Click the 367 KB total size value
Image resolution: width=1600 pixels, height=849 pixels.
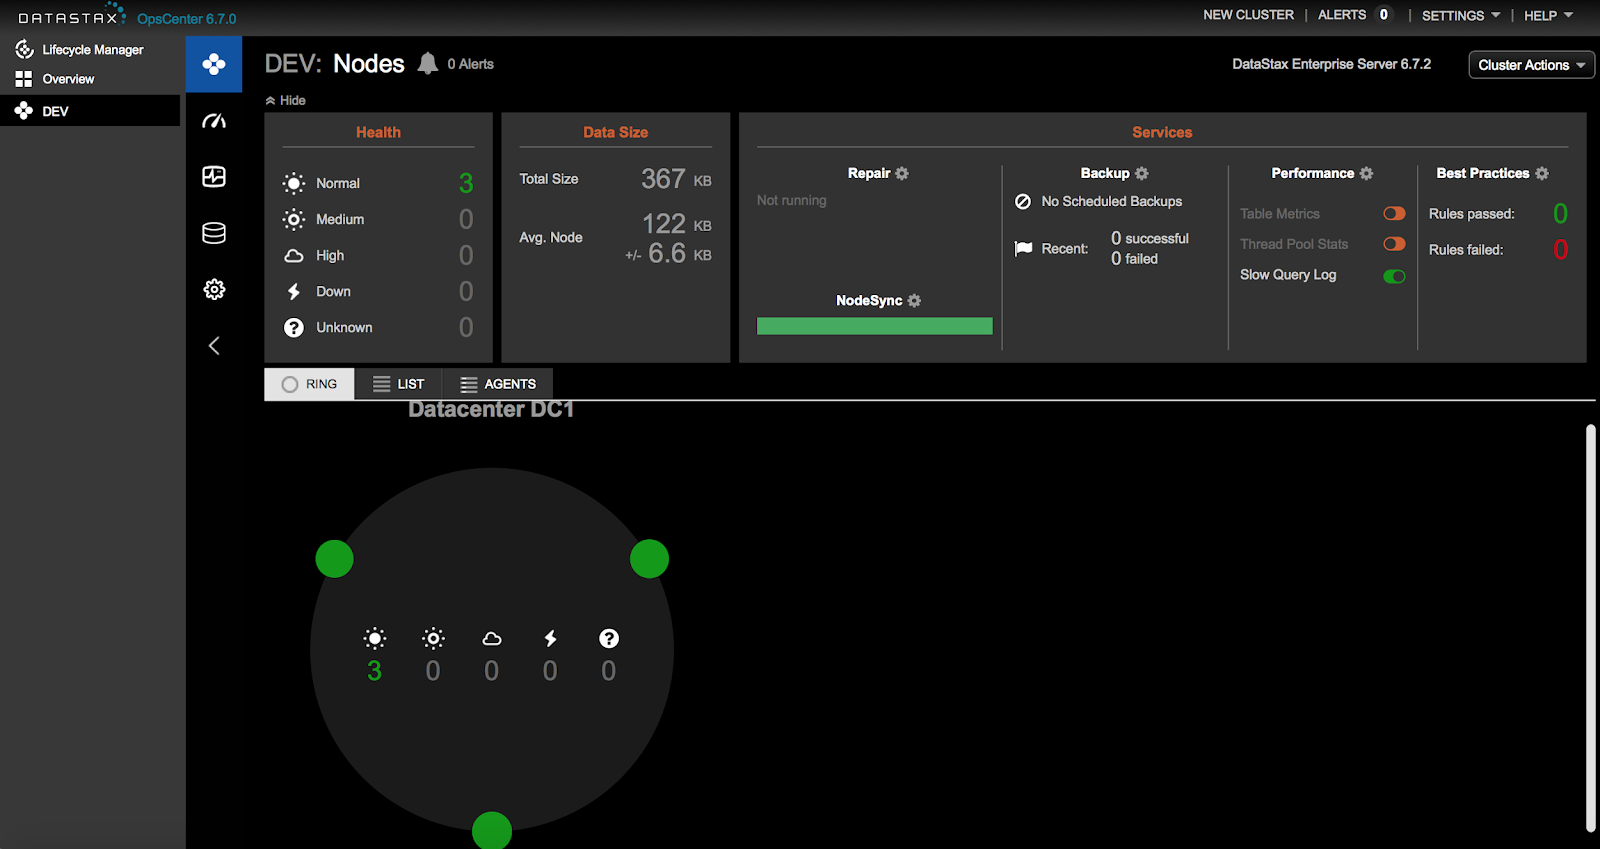tap(676, 179)
